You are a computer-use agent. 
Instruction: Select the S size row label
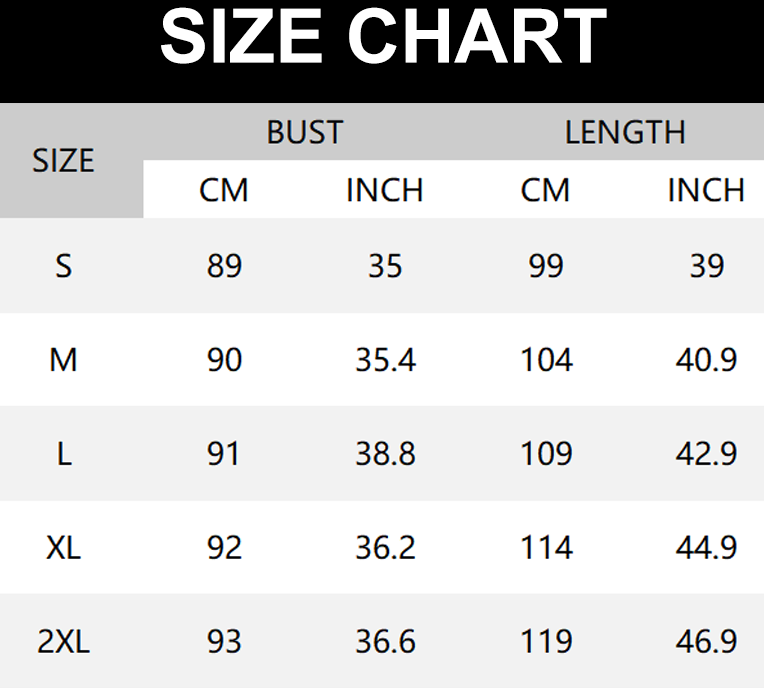[x=63, y=266]
